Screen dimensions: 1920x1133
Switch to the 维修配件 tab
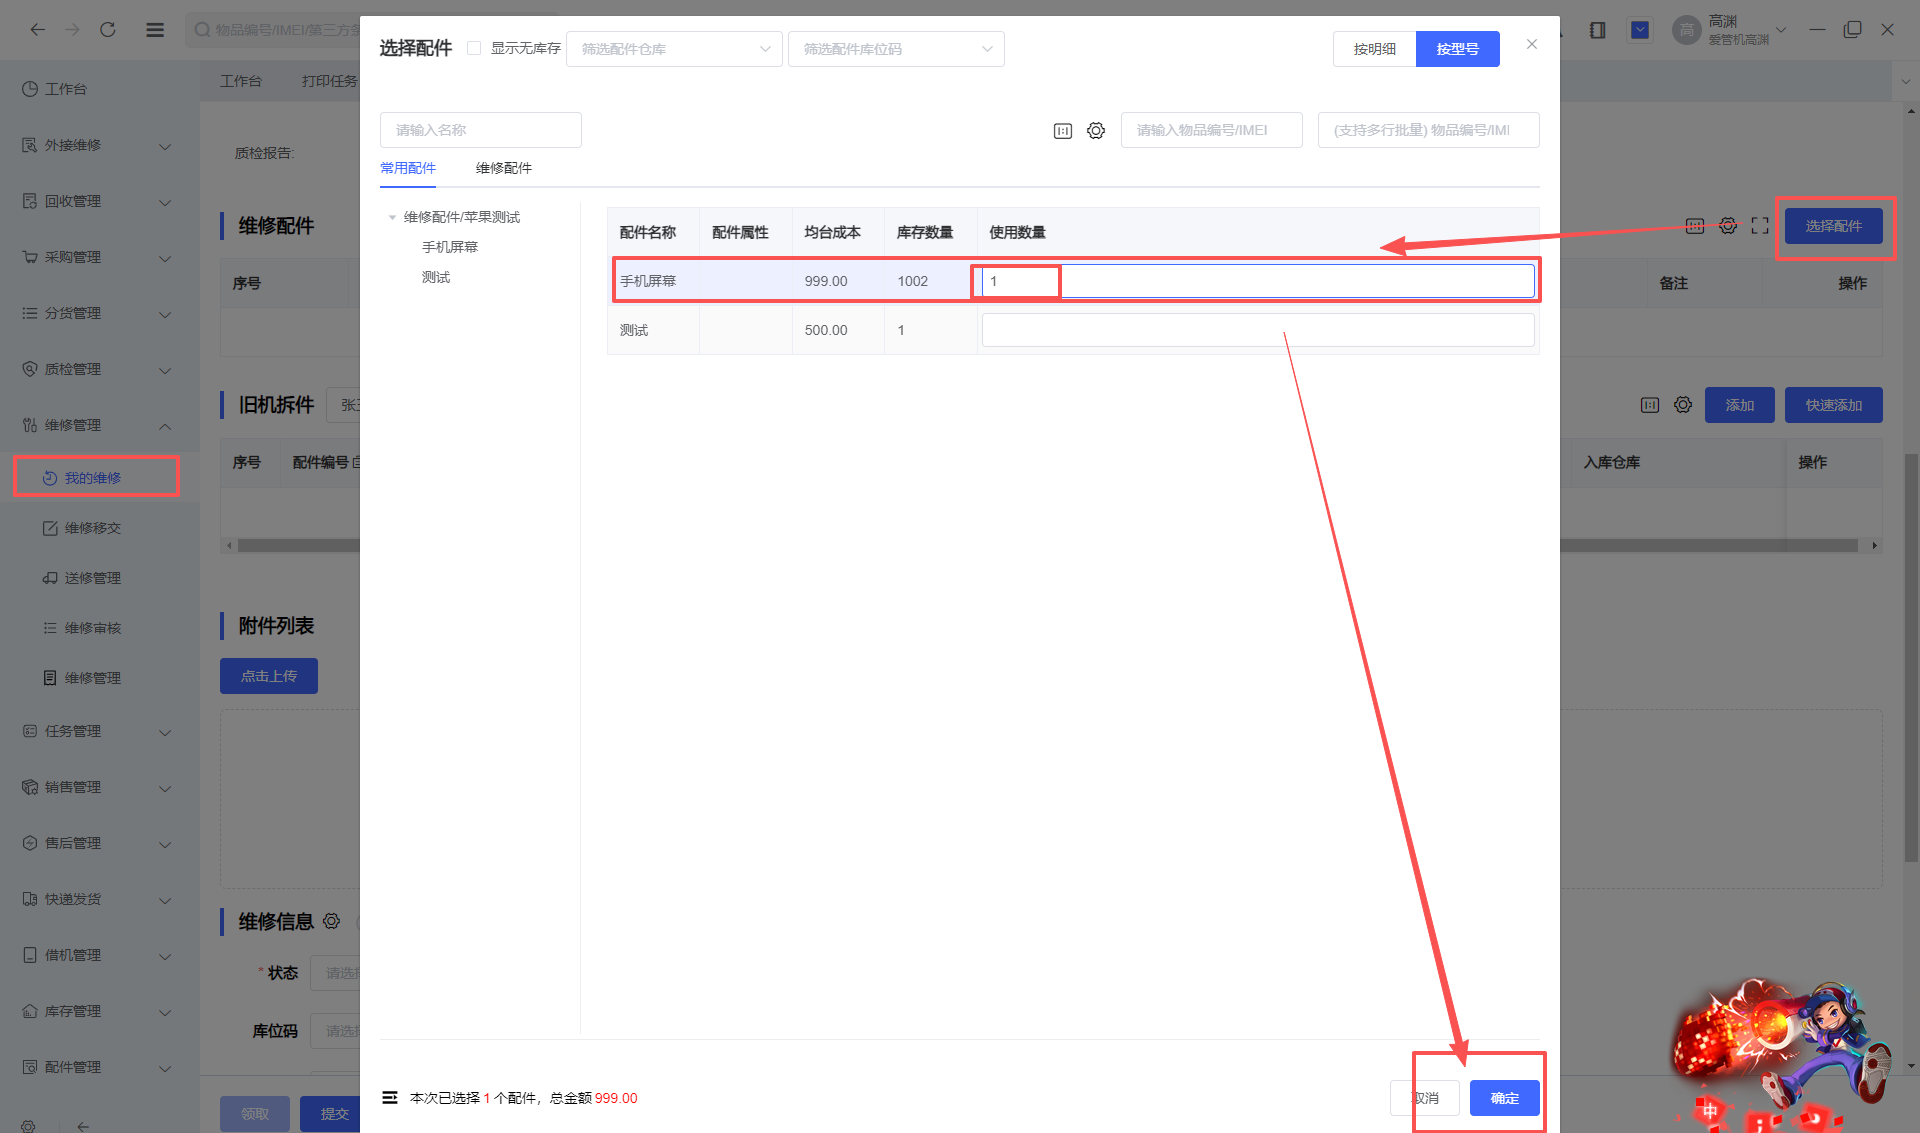tap(503, 168)
